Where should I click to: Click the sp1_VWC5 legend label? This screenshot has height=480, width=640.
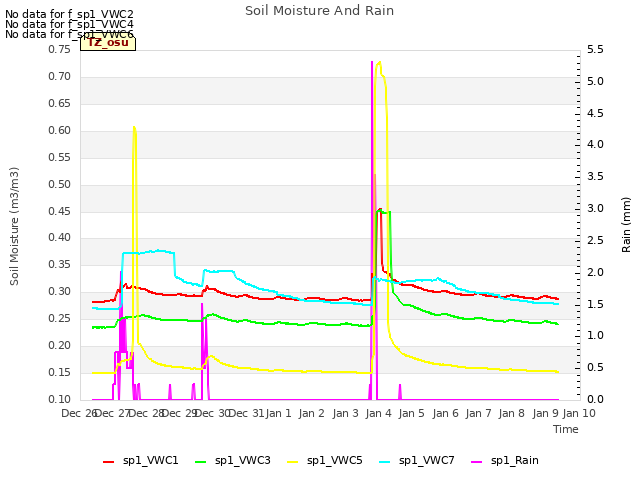[x=334, y=460]
